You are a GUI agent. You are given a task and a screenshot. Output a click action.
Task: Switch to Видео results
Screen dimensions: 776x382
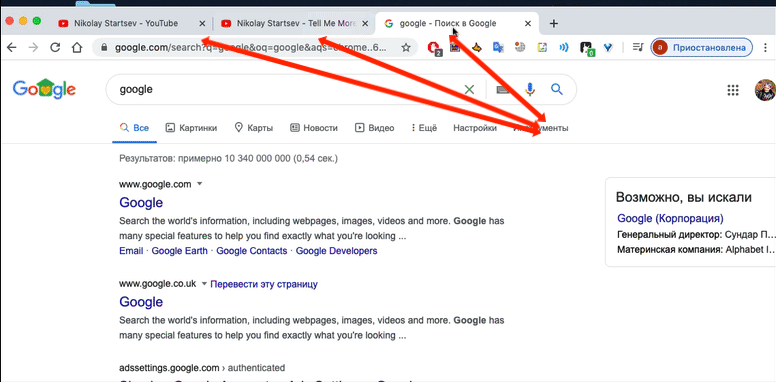pyautogui.click(x=375, y=128)
